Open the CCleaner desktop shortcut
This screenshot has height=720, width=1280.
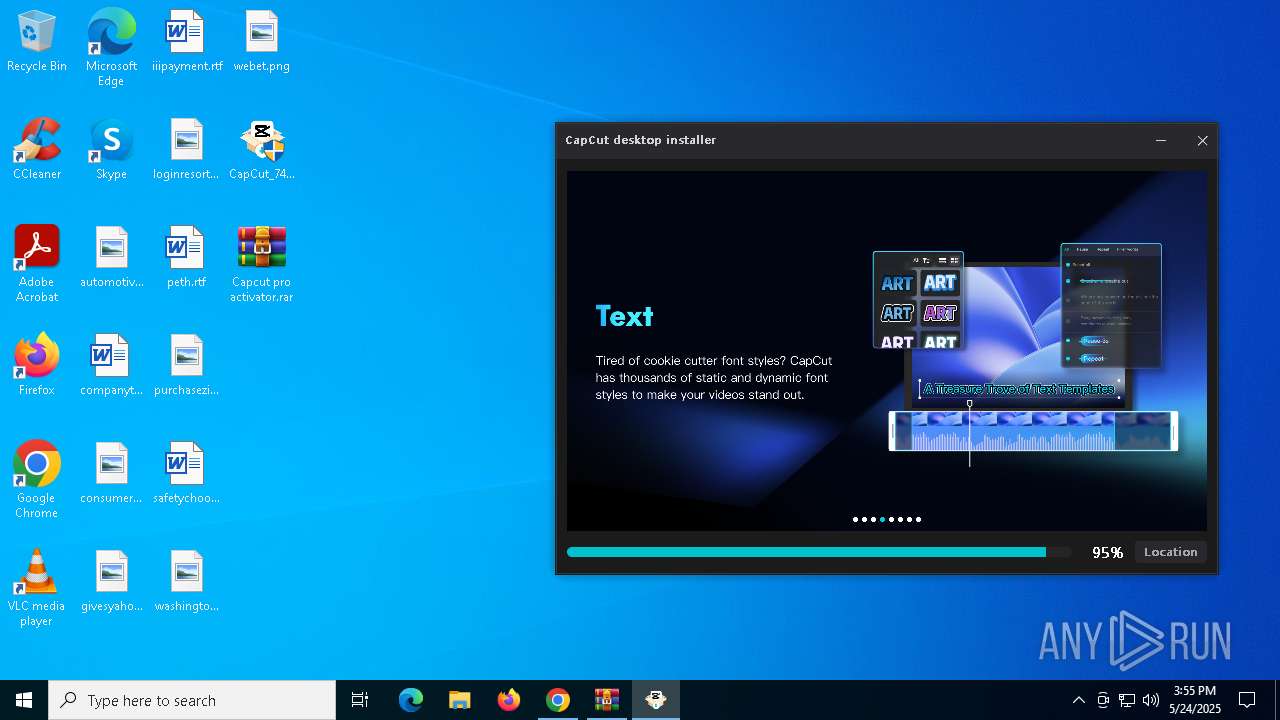click(37, 149)
